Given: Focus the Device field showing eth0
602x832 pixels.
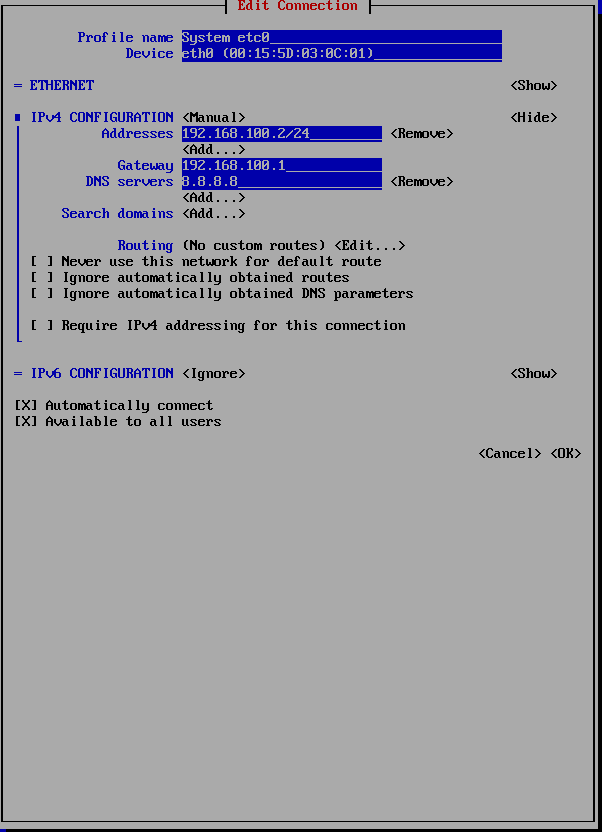Looking at the screenshot, I should pyautogui.click(x=342, y=54).
